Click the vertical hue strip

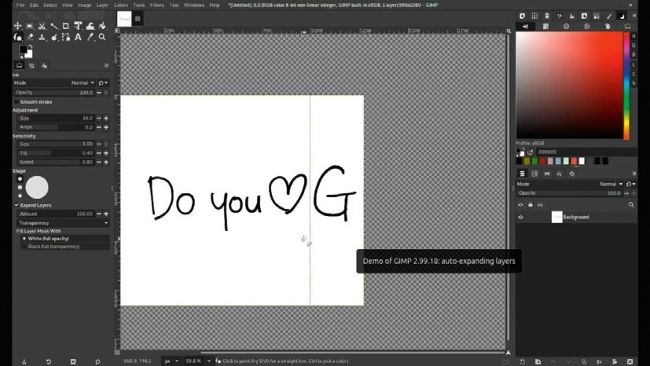coord(627,86)
